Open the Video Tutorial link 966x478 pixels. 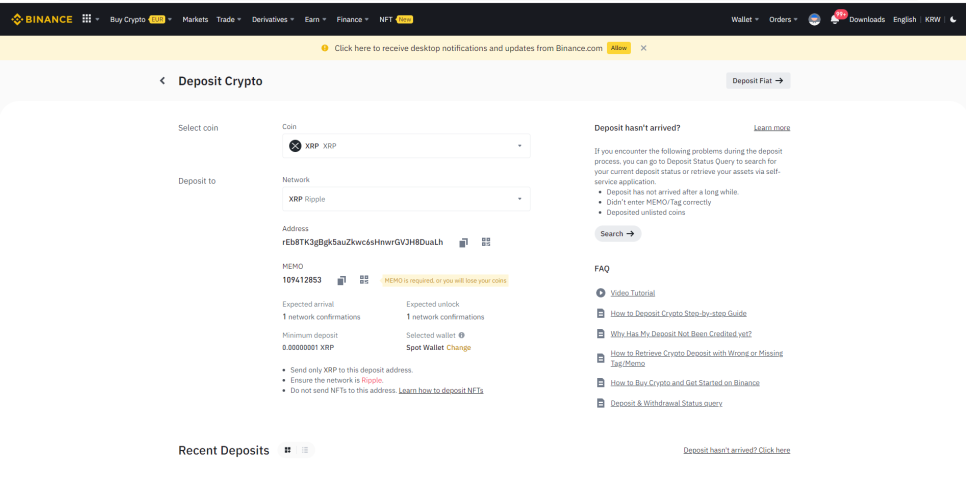pyautogui.click(x=633, y=293)
